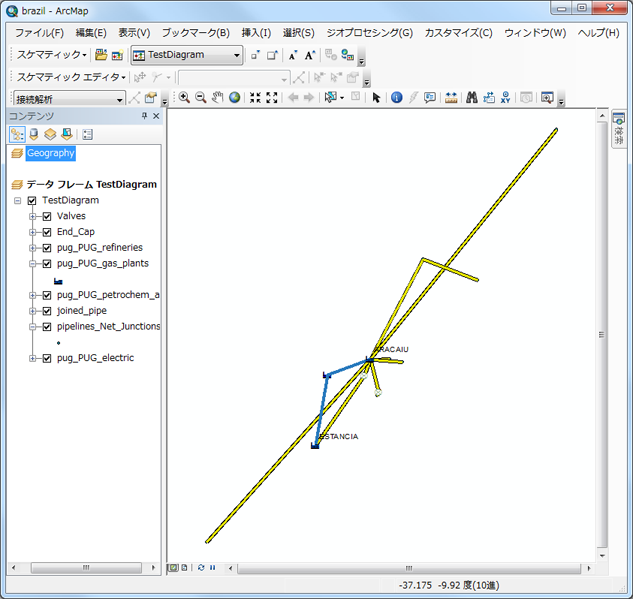Select the Geography item in contents
The width and height of the screenshot is (633, 599).
[x=50, y=153]
